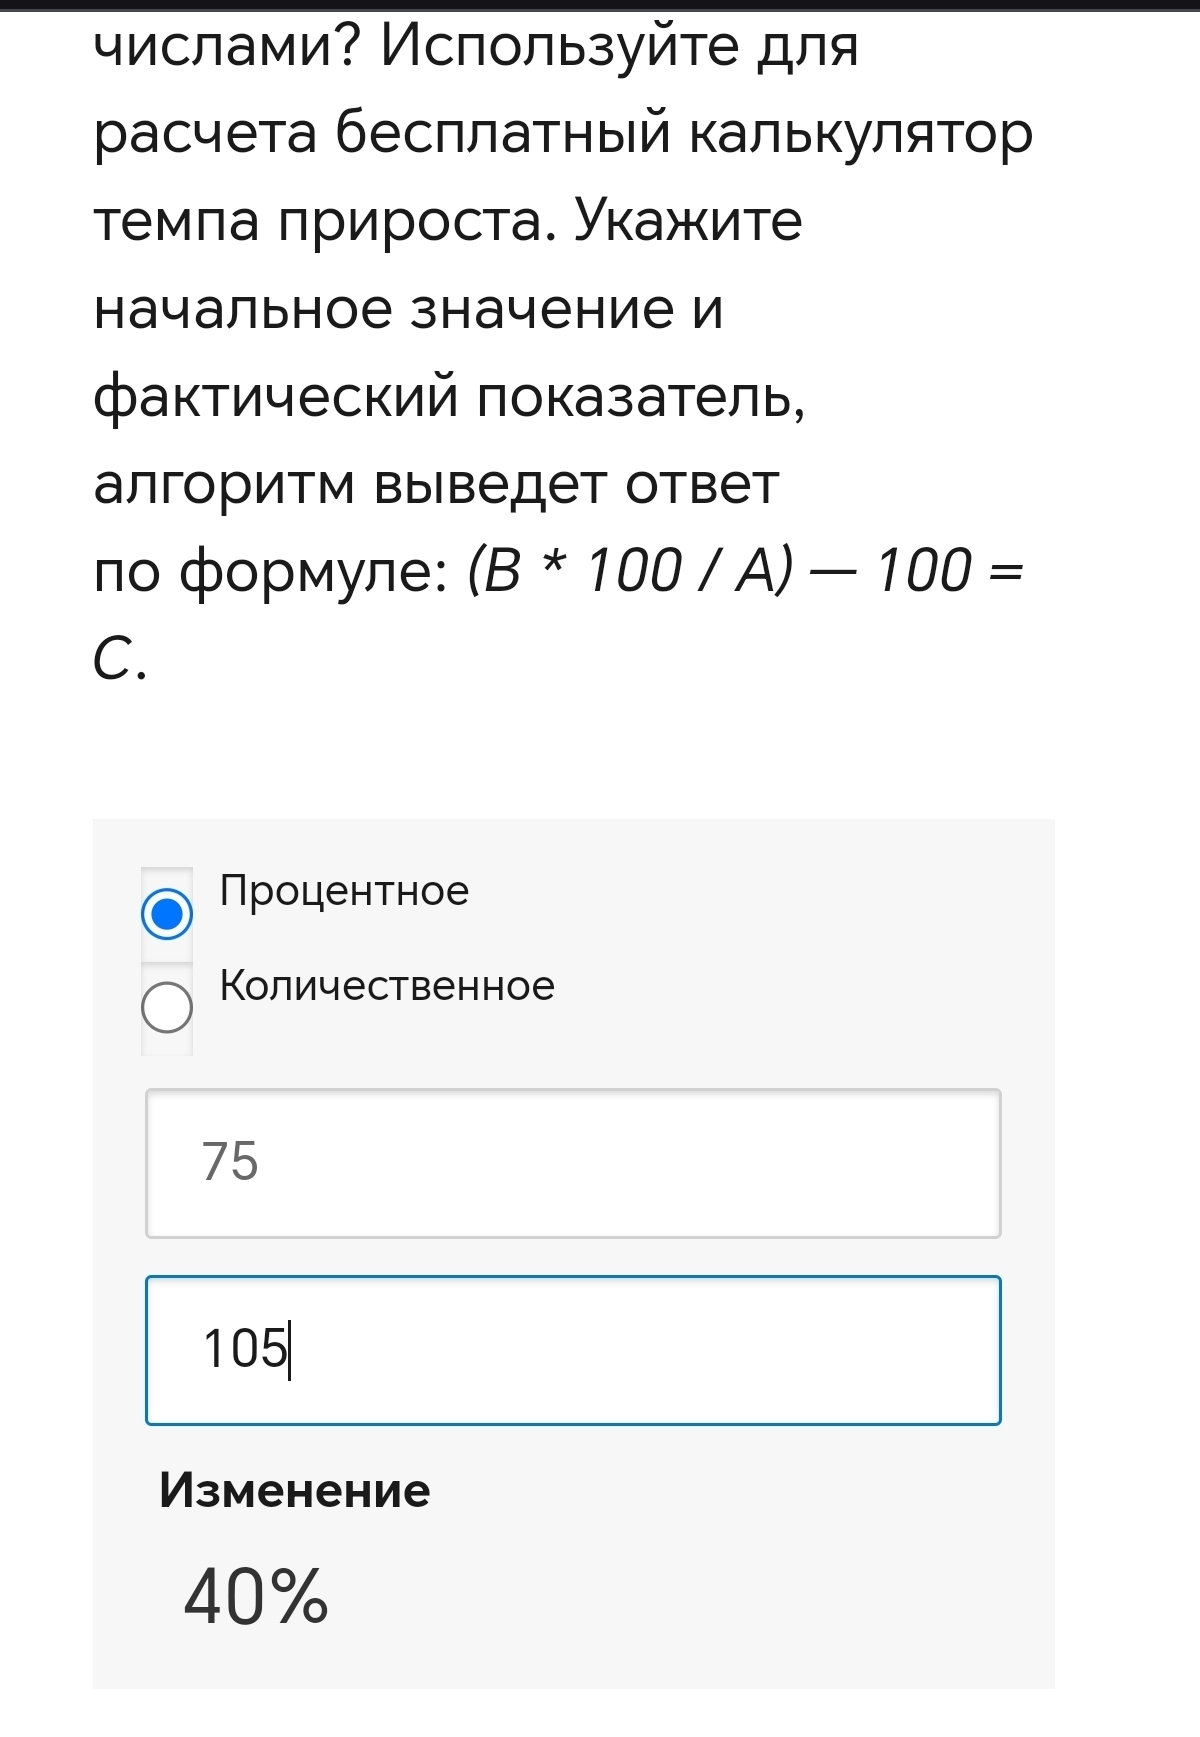Image resolution: width=1200 pixels, height=1737 pixels.
Task: Select the "Процентное" radio button
Action: pos(167,914)
